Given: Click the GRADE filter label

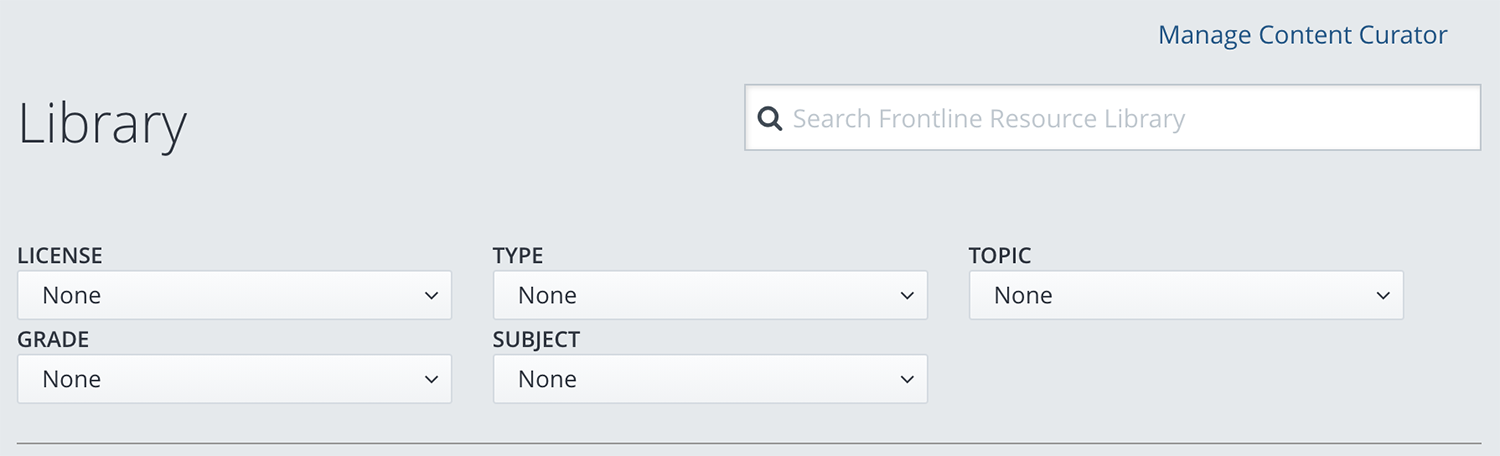Looking at the screenshot, I should click(x=53, y=340).
